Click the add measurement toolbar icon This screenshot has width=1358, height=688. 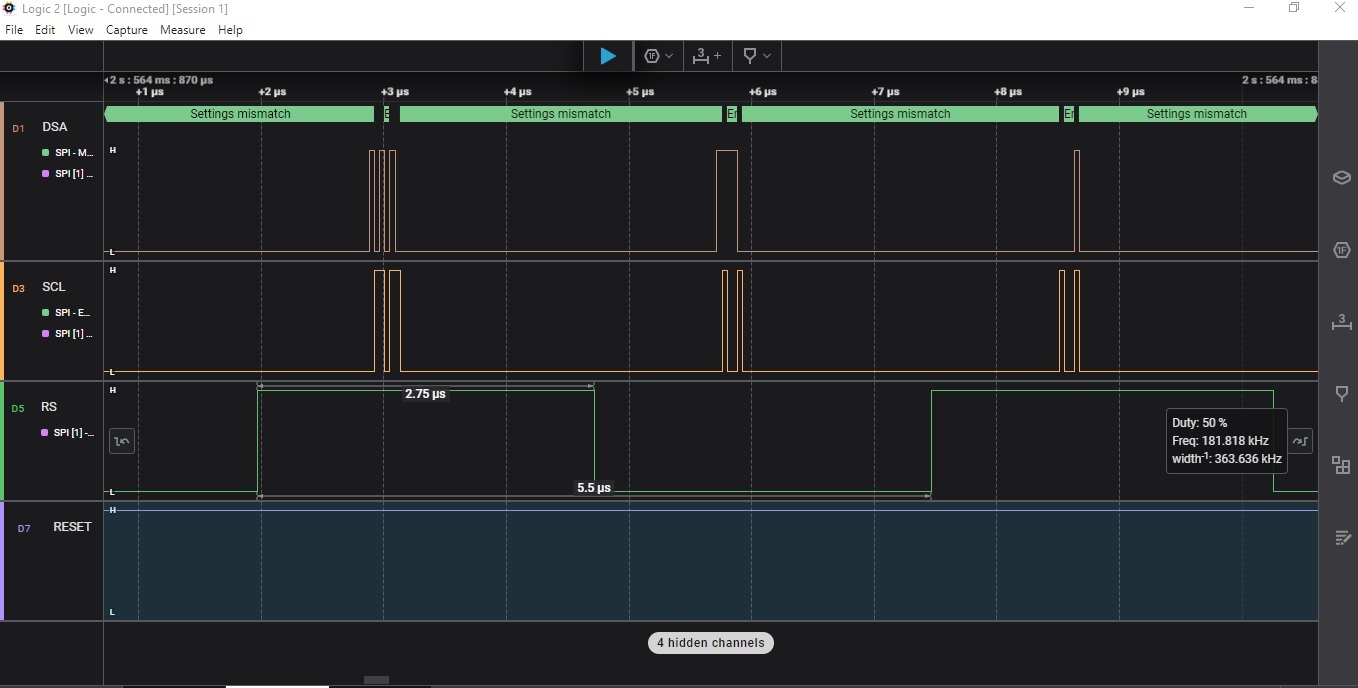(707, 56)
